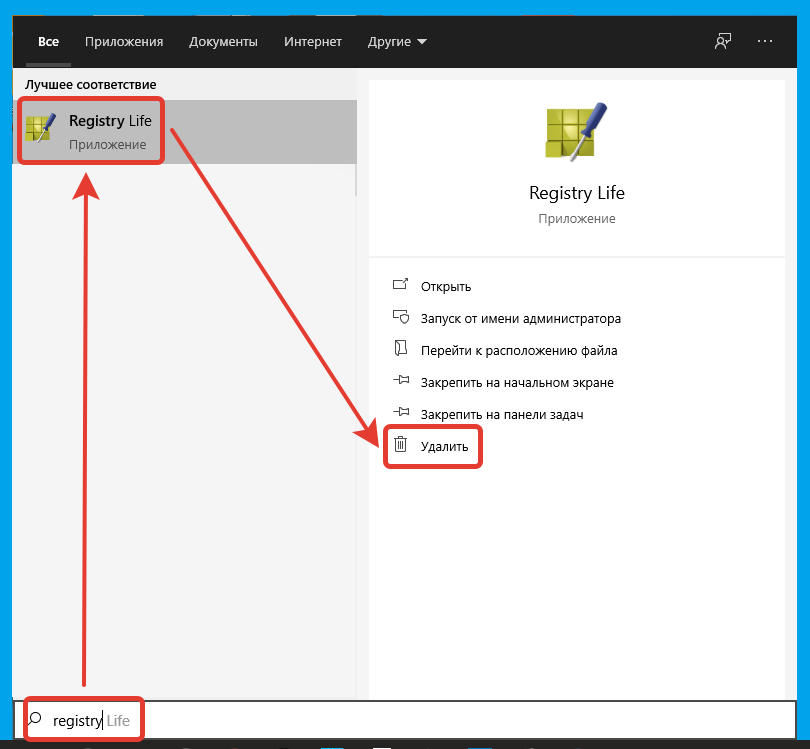Click the trash icon next to Удалить
Viewport: 810px width, 749px height.
[x=400, y=444]
